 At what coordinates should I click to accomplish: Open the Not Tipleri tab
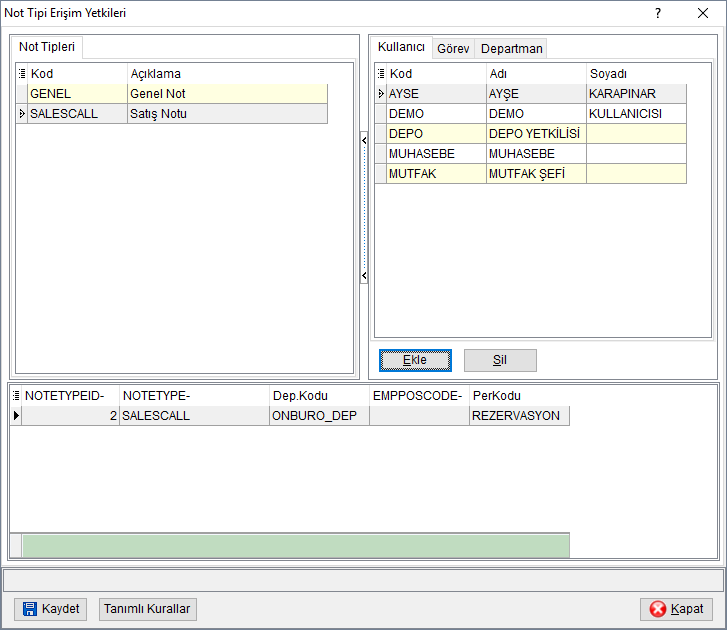point(46,47)
